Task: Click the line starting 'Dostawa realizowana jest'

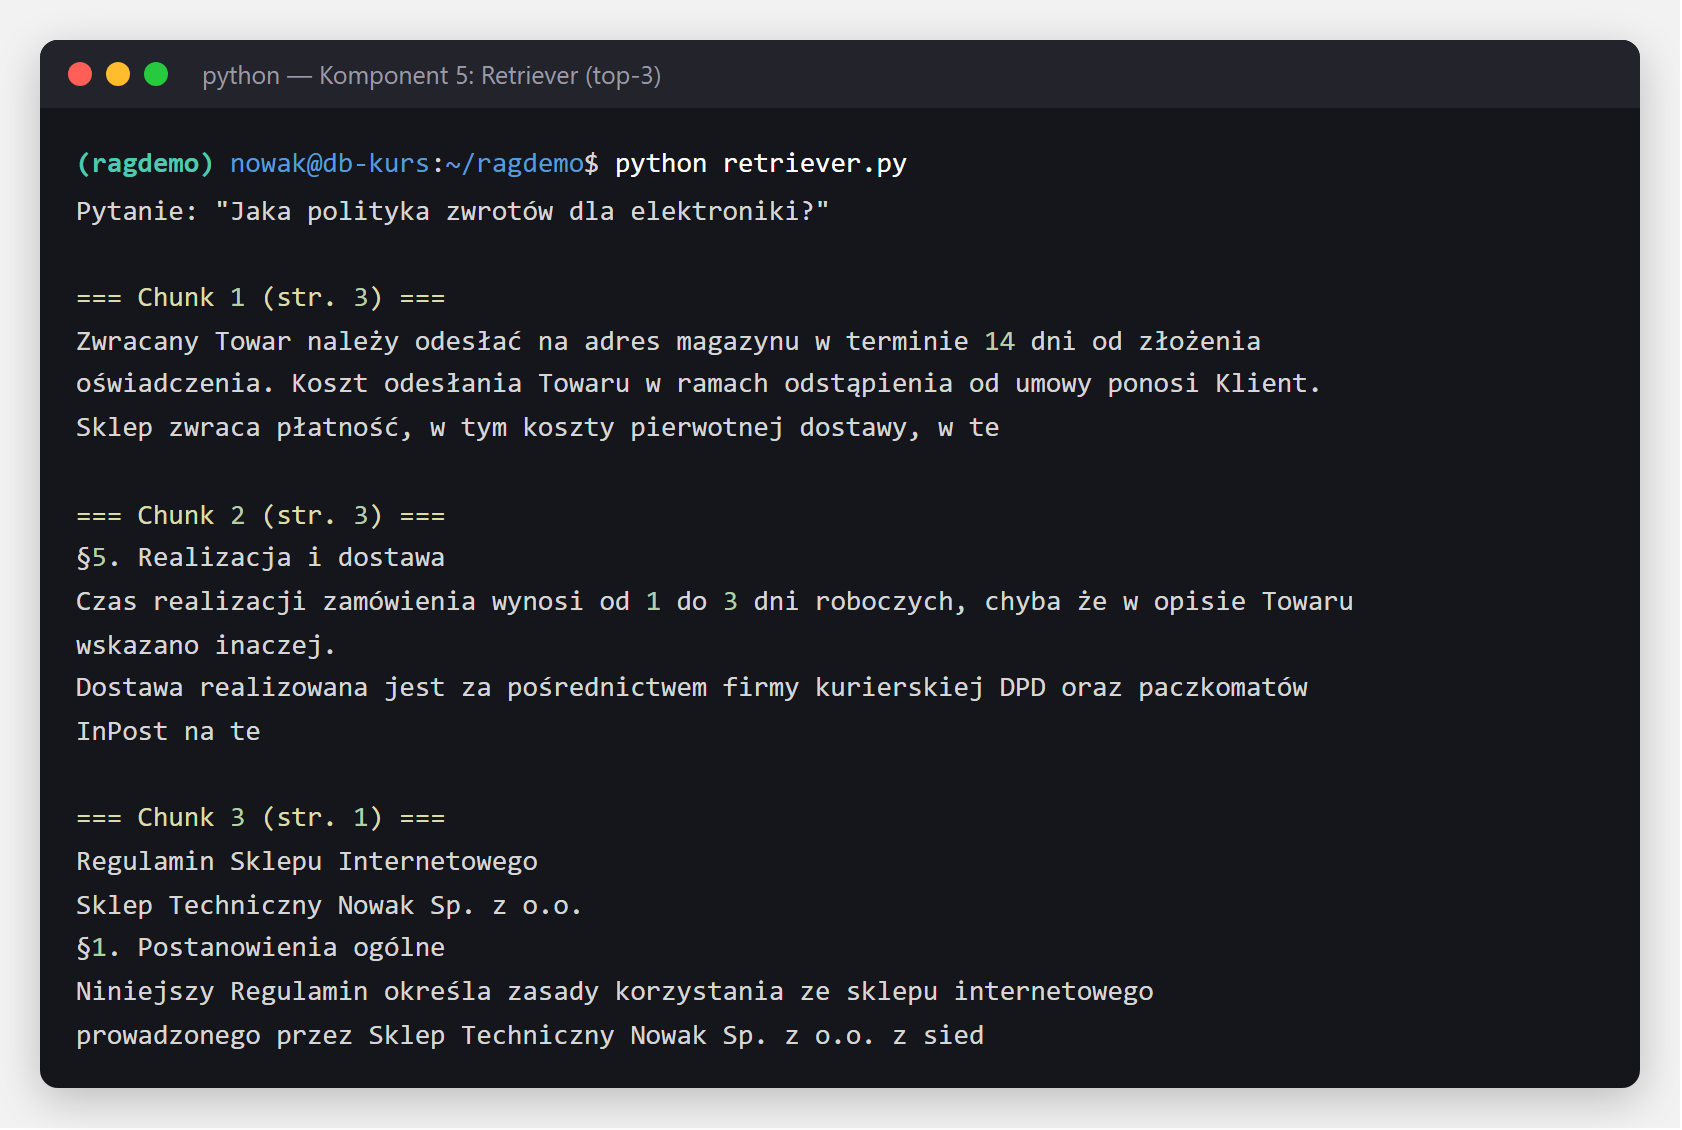Action: [x=692, y=687]
